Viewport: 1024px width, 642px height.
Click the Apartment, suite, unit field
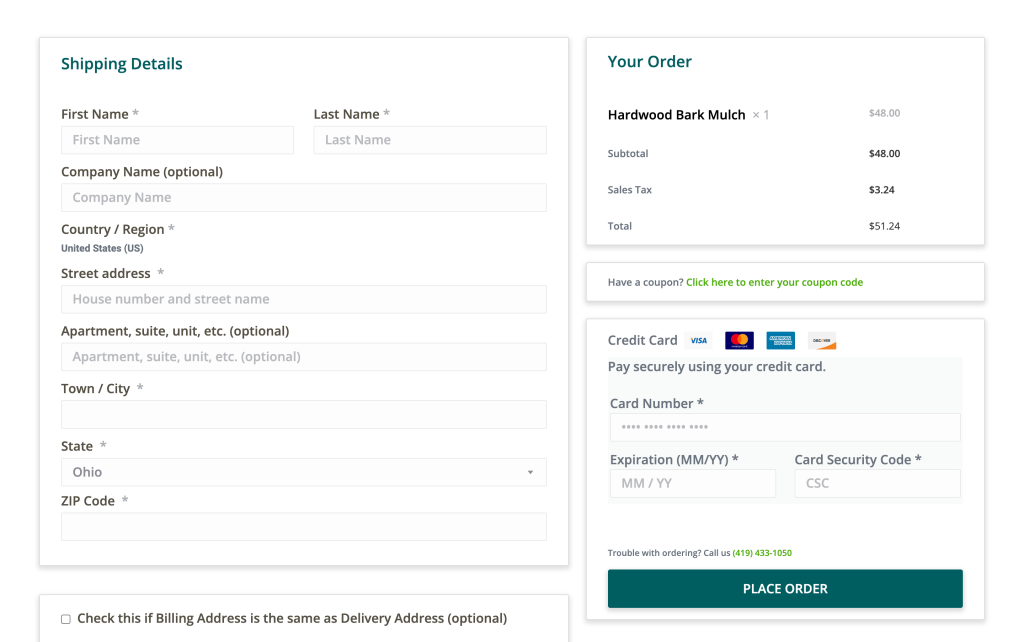[304, 356]
